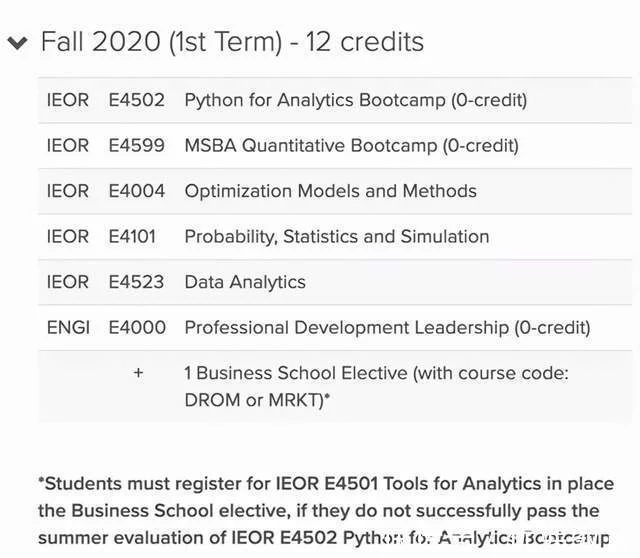Screen dimensions: 640x558
Task: Click the IEOR label in the E4502 row
Action: click(x=68, y=100)
